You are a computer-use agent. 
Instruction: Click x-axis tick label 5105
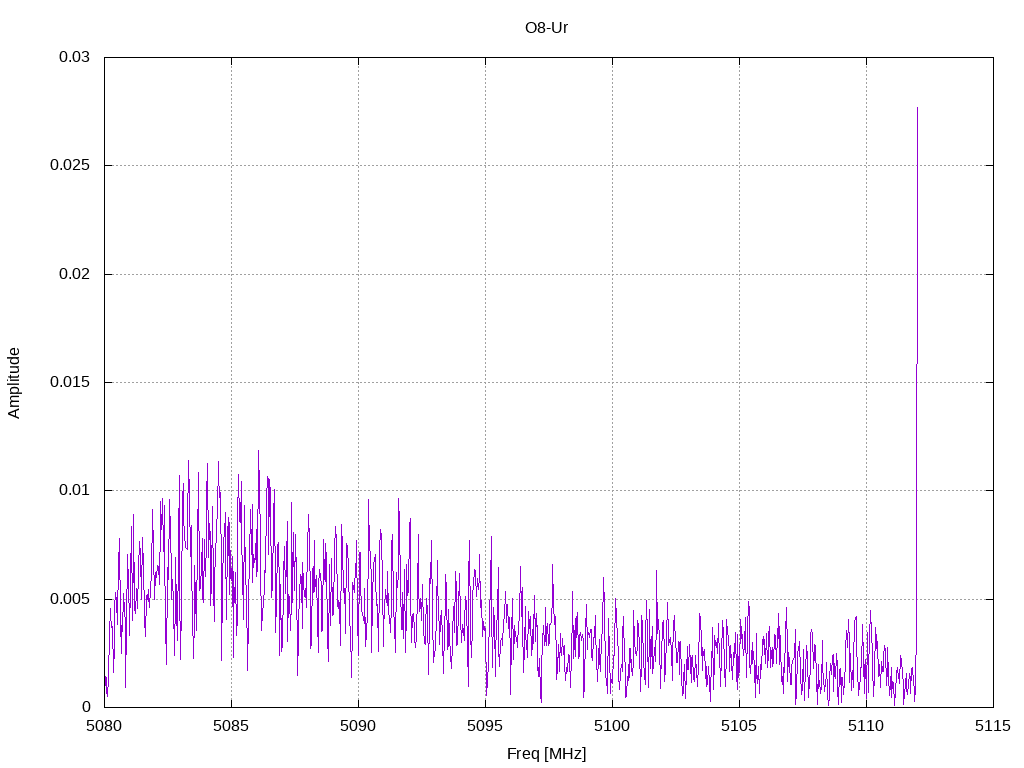(739, 726)
